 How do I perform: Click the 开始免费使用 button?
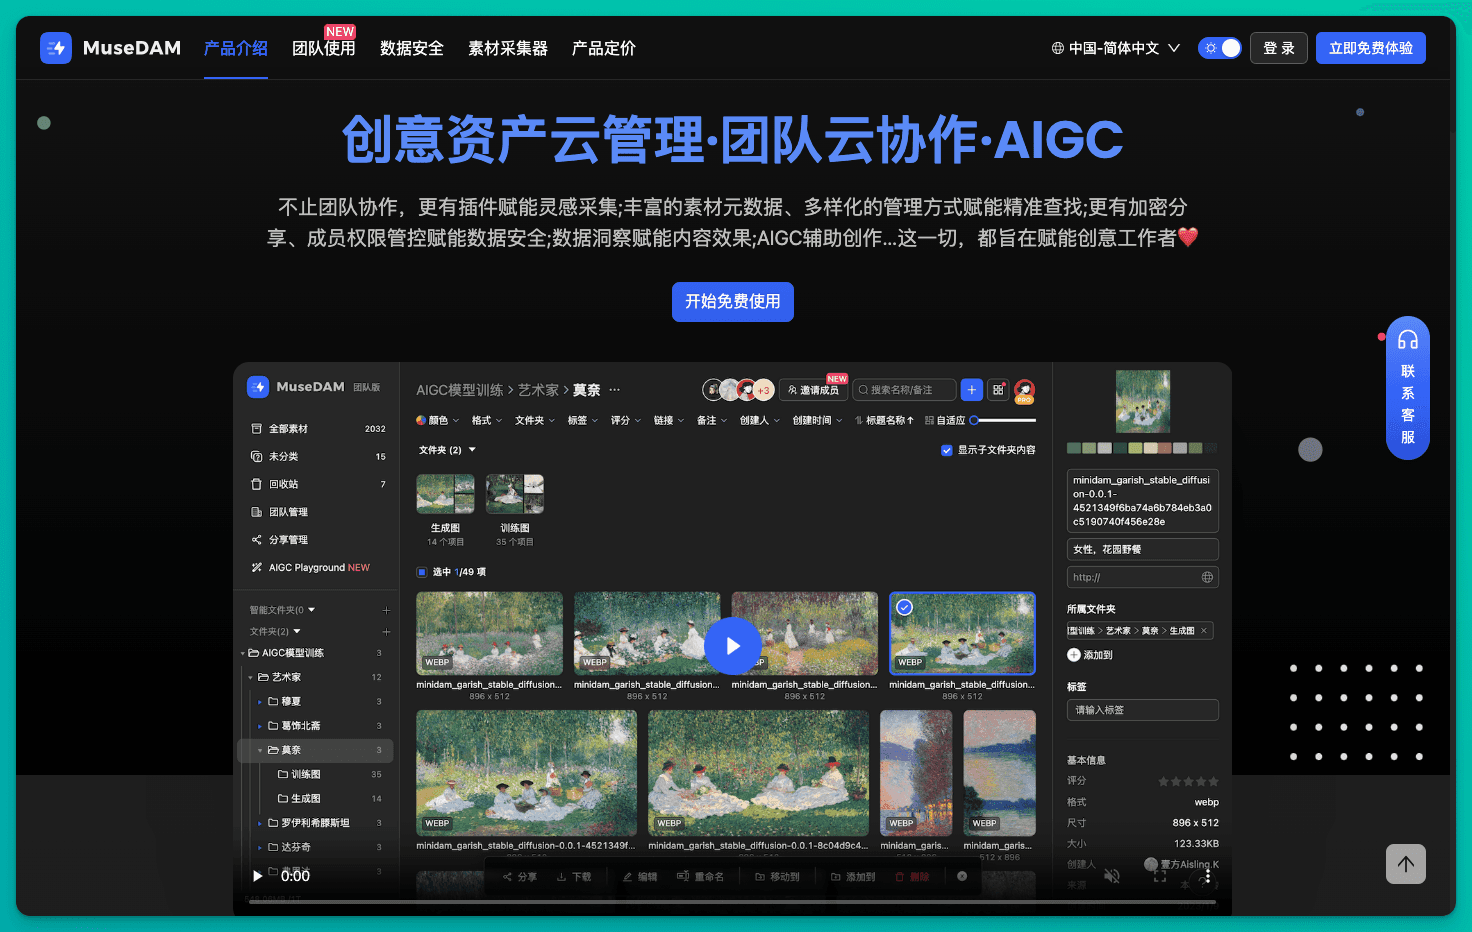click(733, 302)
